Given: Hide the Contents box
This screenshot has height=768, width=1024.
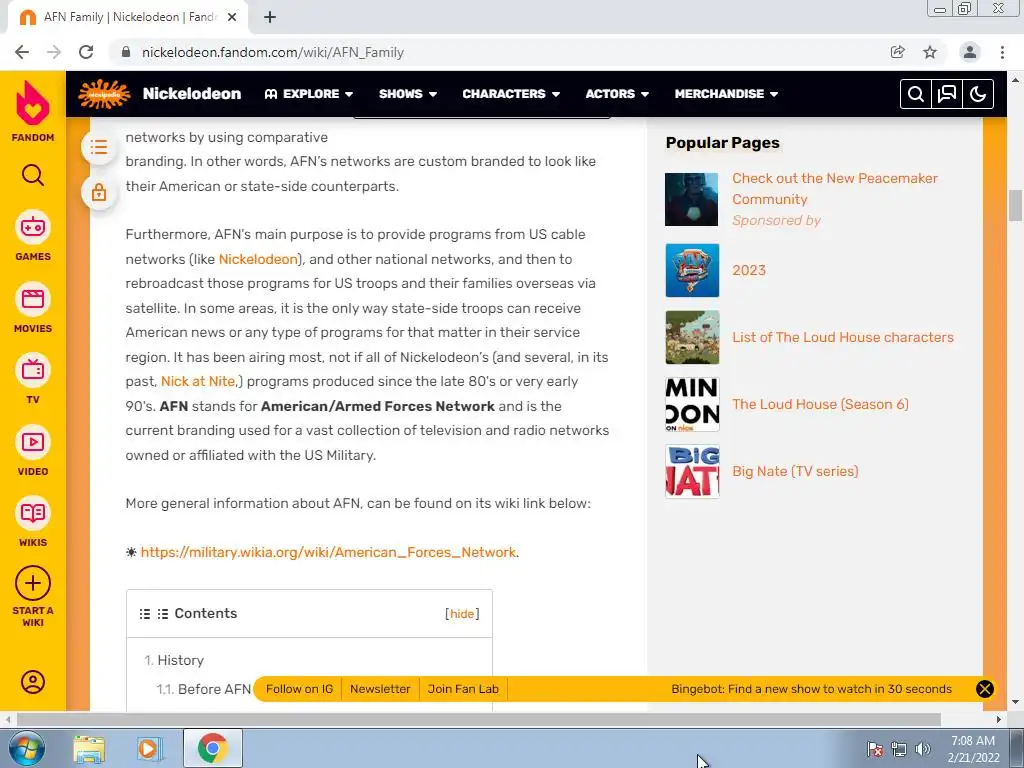Looking at the screenshot, I should point(462,614).
